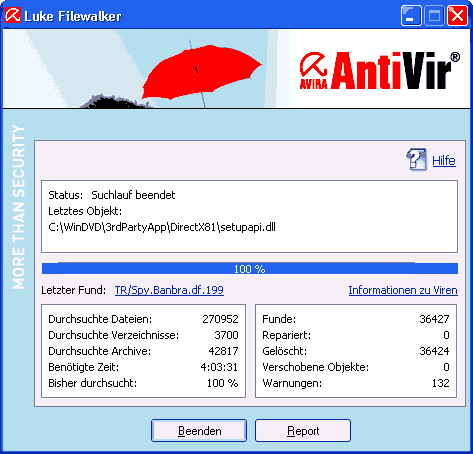Click Benötigte Zeit value 4:03:31
The height and width of the screenshot is (454, 473).
pyautogui.click(x=219, y=367)
